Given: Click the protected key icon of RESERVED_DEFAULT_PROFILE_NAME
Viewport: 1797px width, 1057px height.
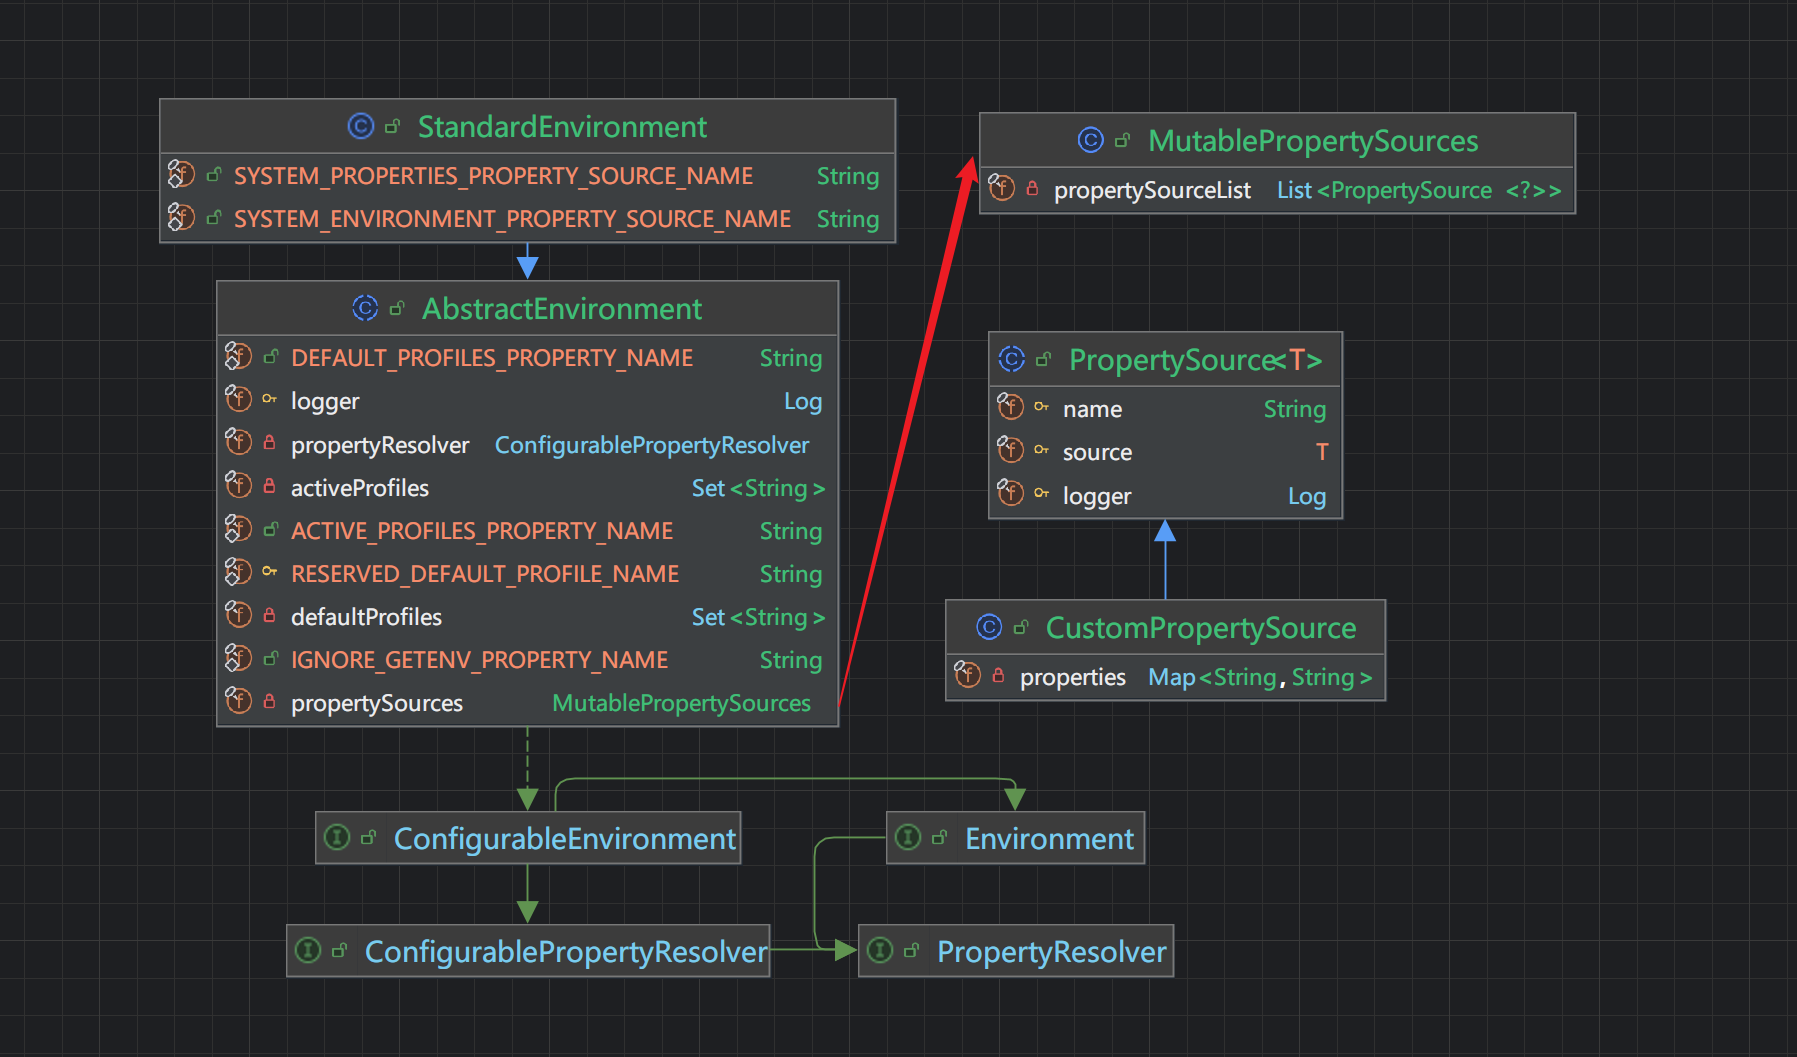Looking at the screenshot, I should click(269, 572).
